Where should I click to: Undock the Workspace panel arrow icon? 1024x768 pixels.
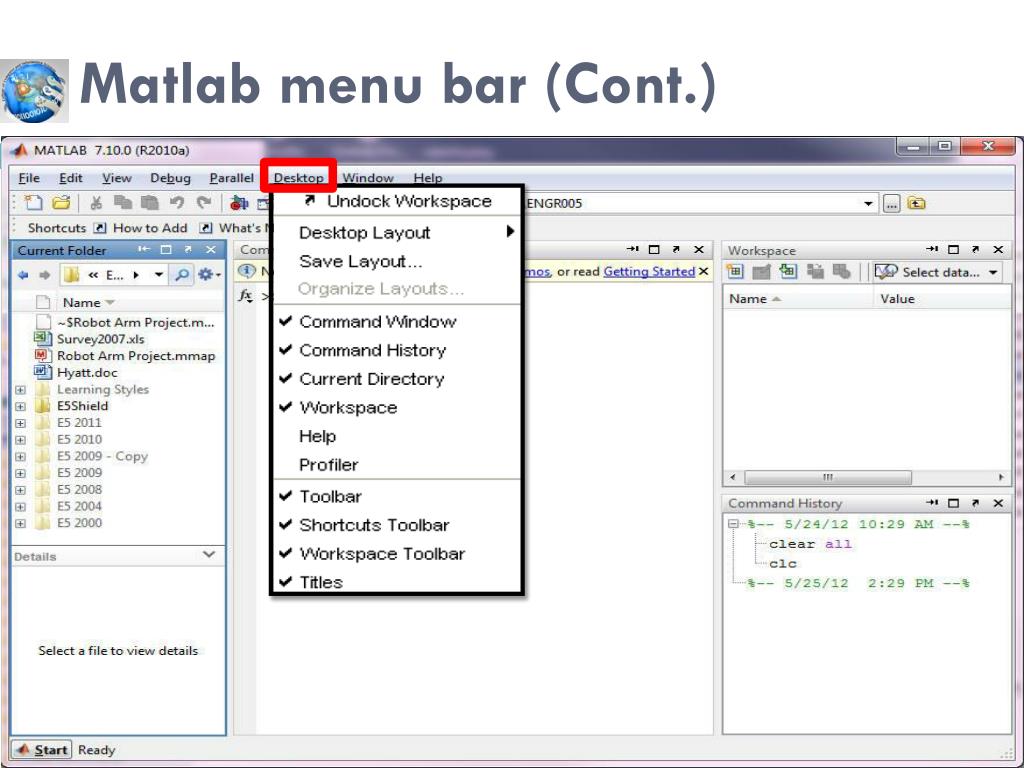976,249
